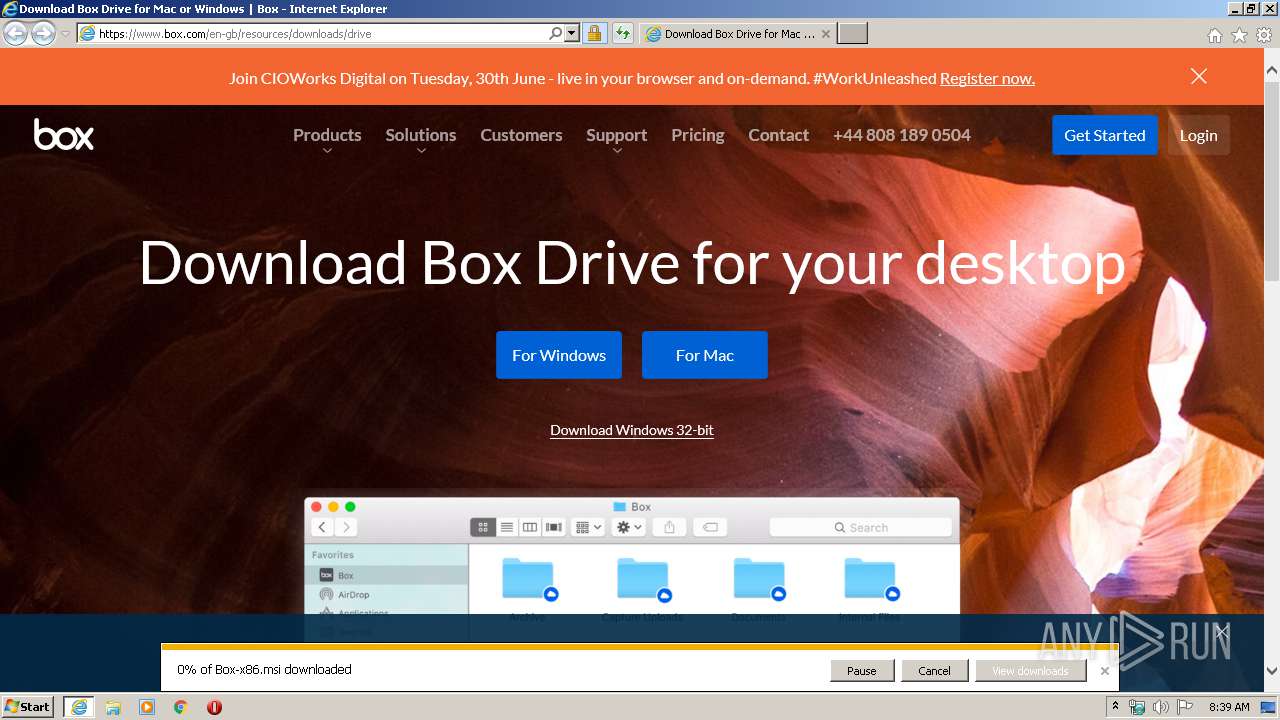Click the Login button
This screenshot has height=720, width=1280.
(1198, 135)
